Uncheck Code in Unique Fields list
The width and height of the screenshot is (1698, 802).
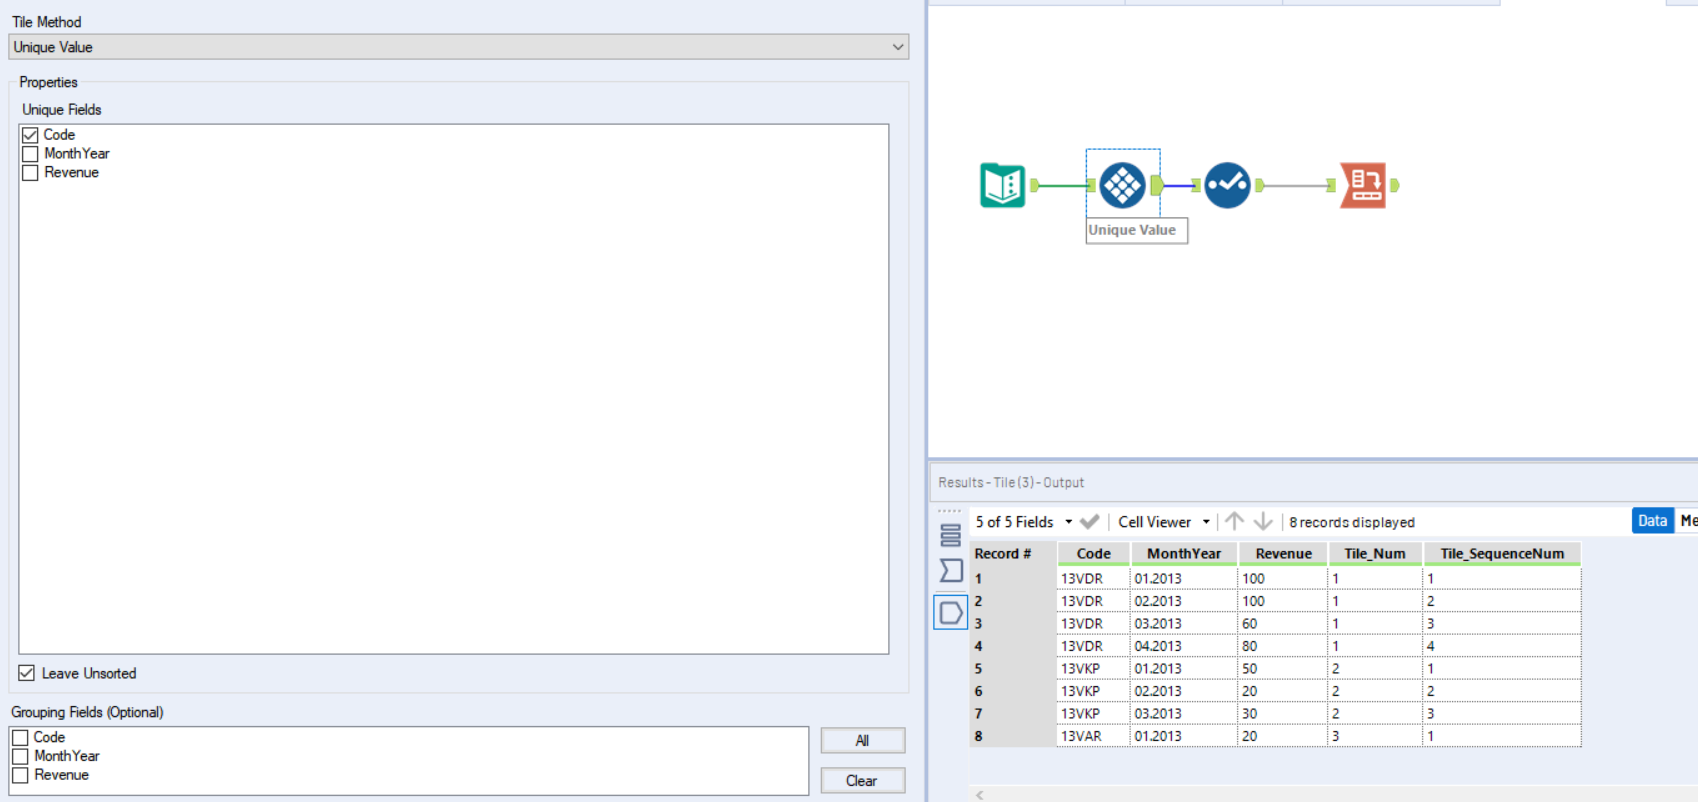pos(30,135)
